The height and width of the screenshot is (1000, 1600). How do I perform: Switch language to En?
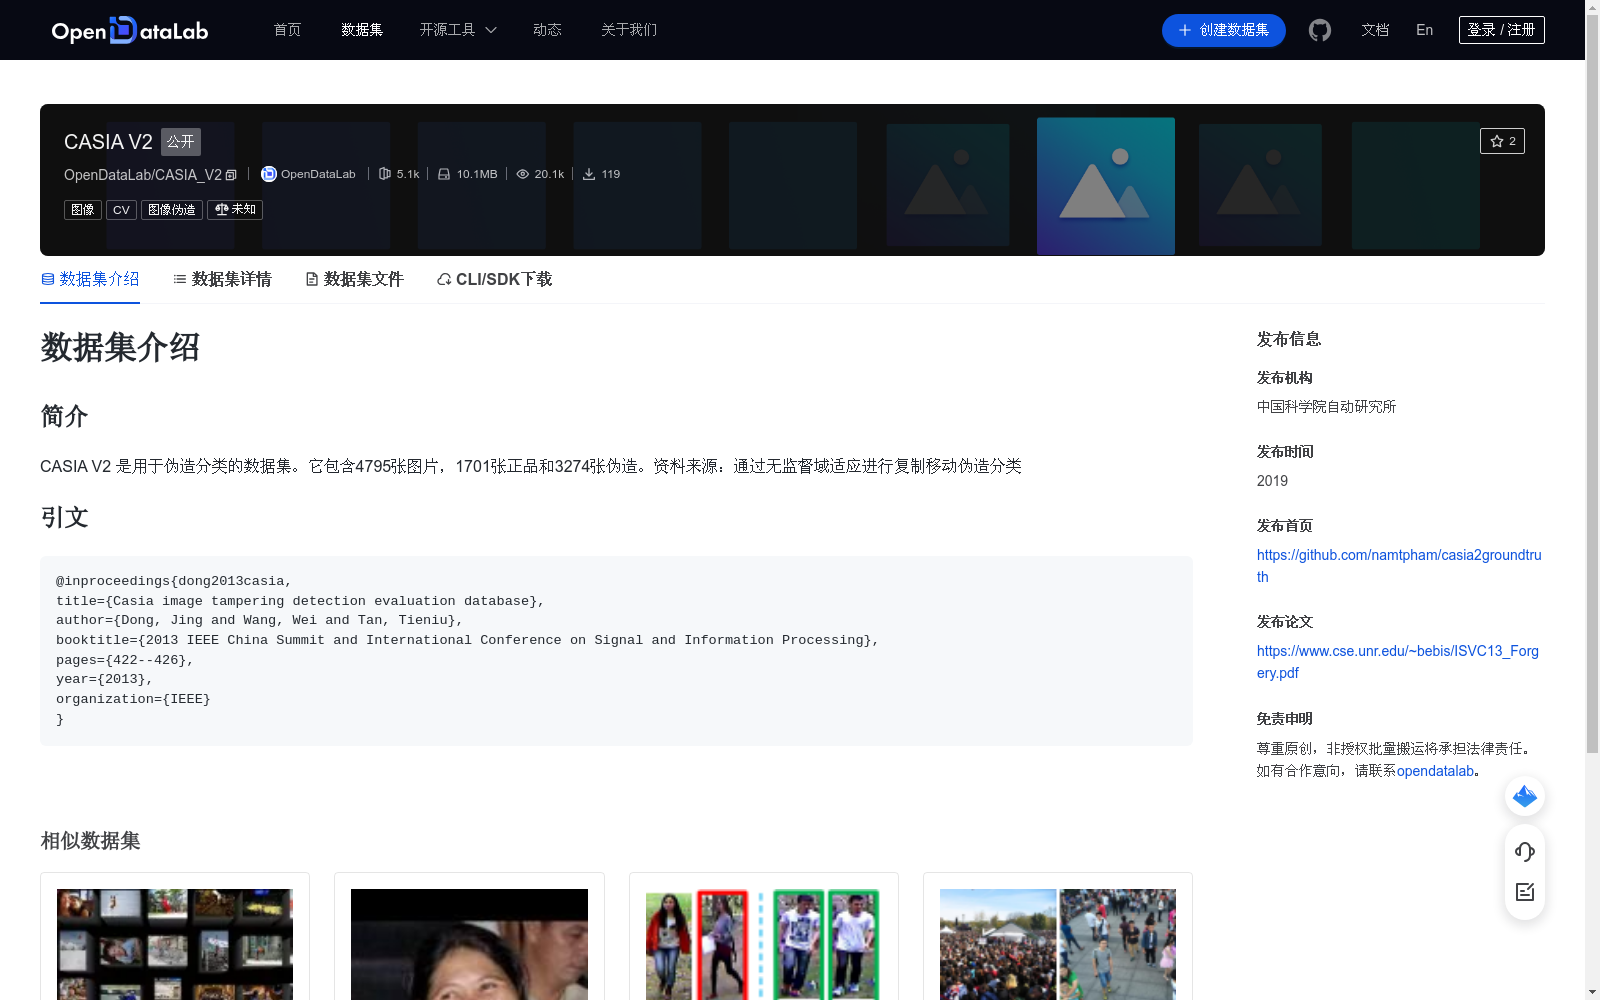tap(1424, 30)
